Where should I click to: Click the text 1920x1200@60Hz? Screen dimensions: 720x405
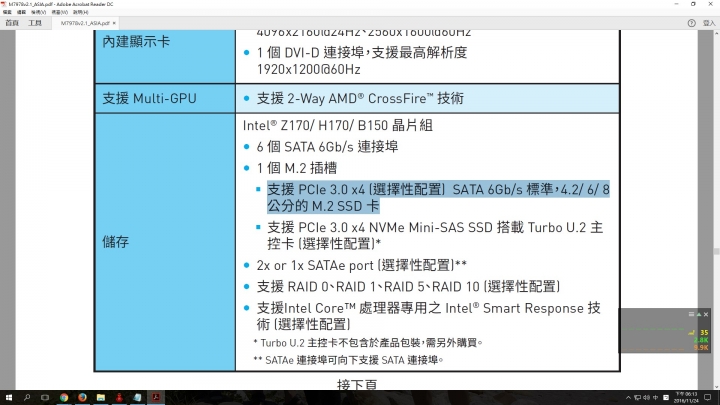309,70
